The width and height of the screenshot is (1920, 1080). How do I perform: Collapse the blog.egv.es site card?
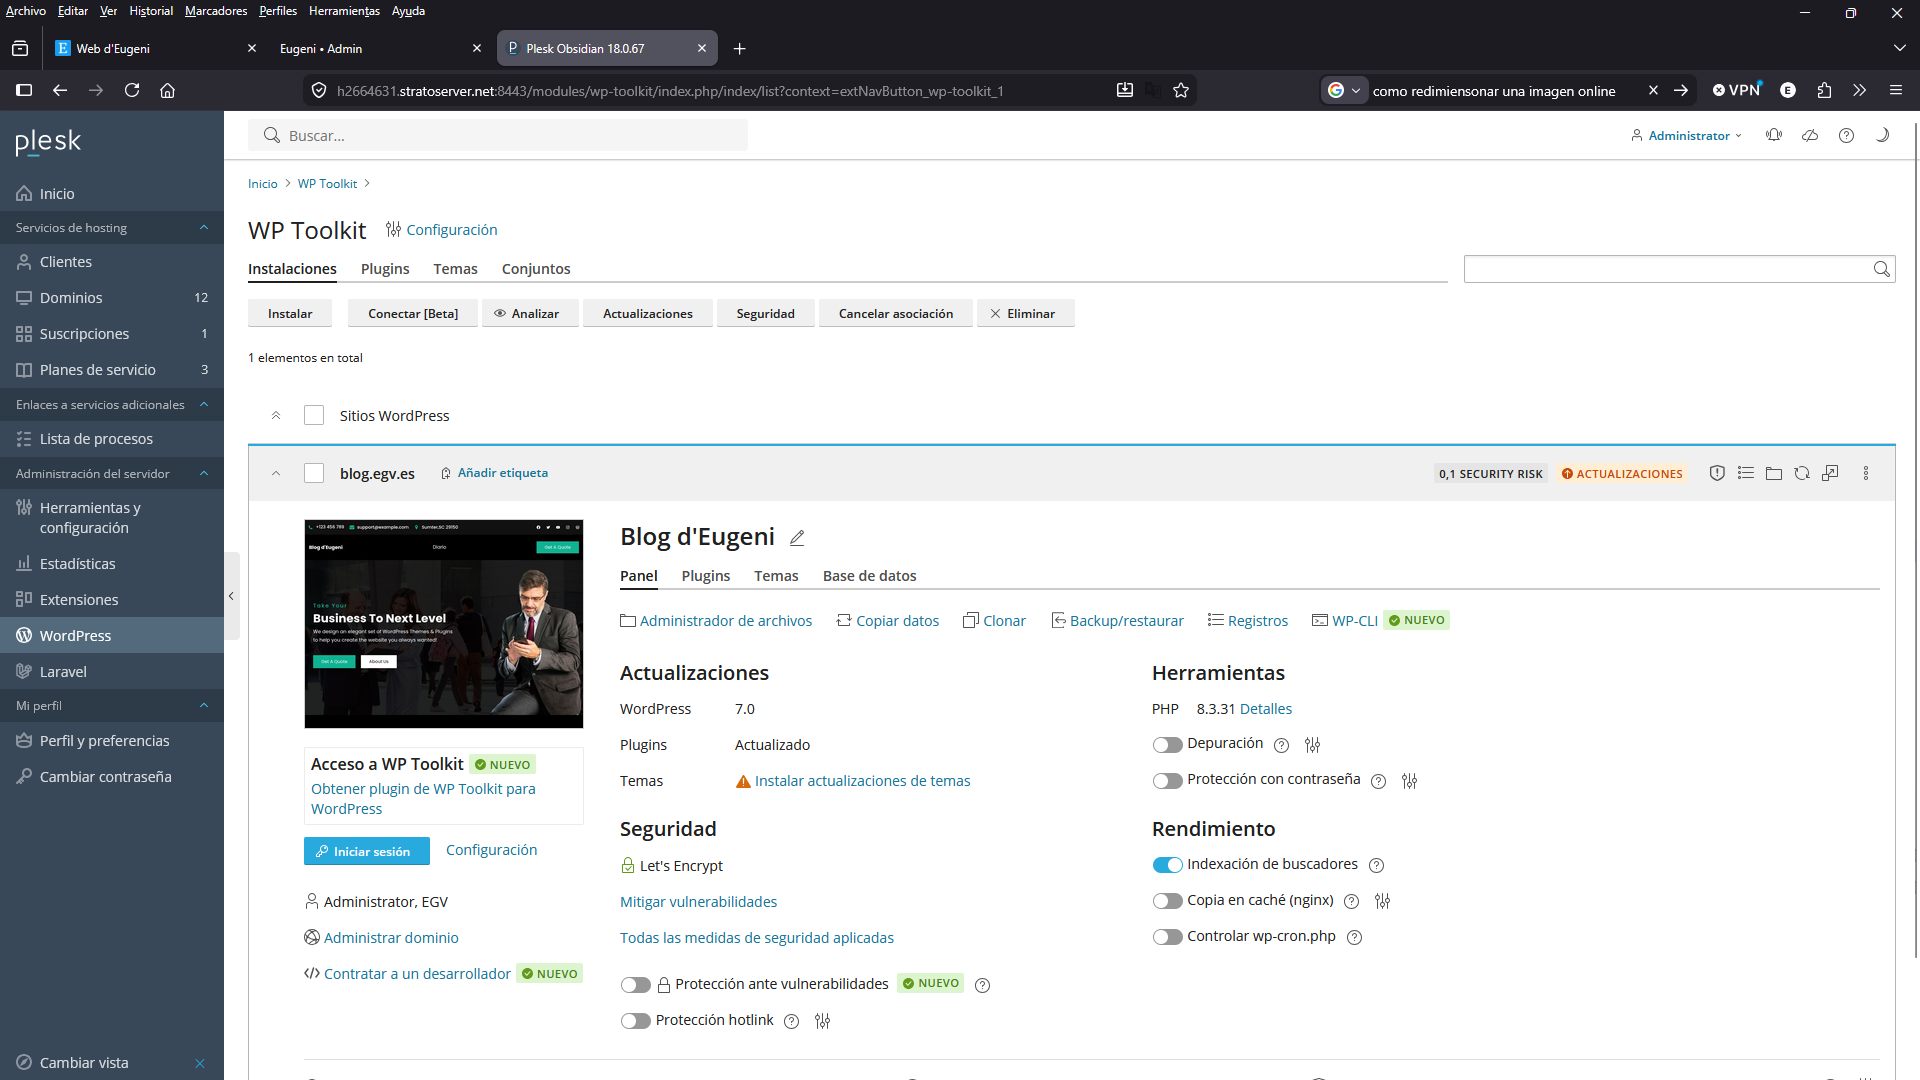(x=276, y=473)
